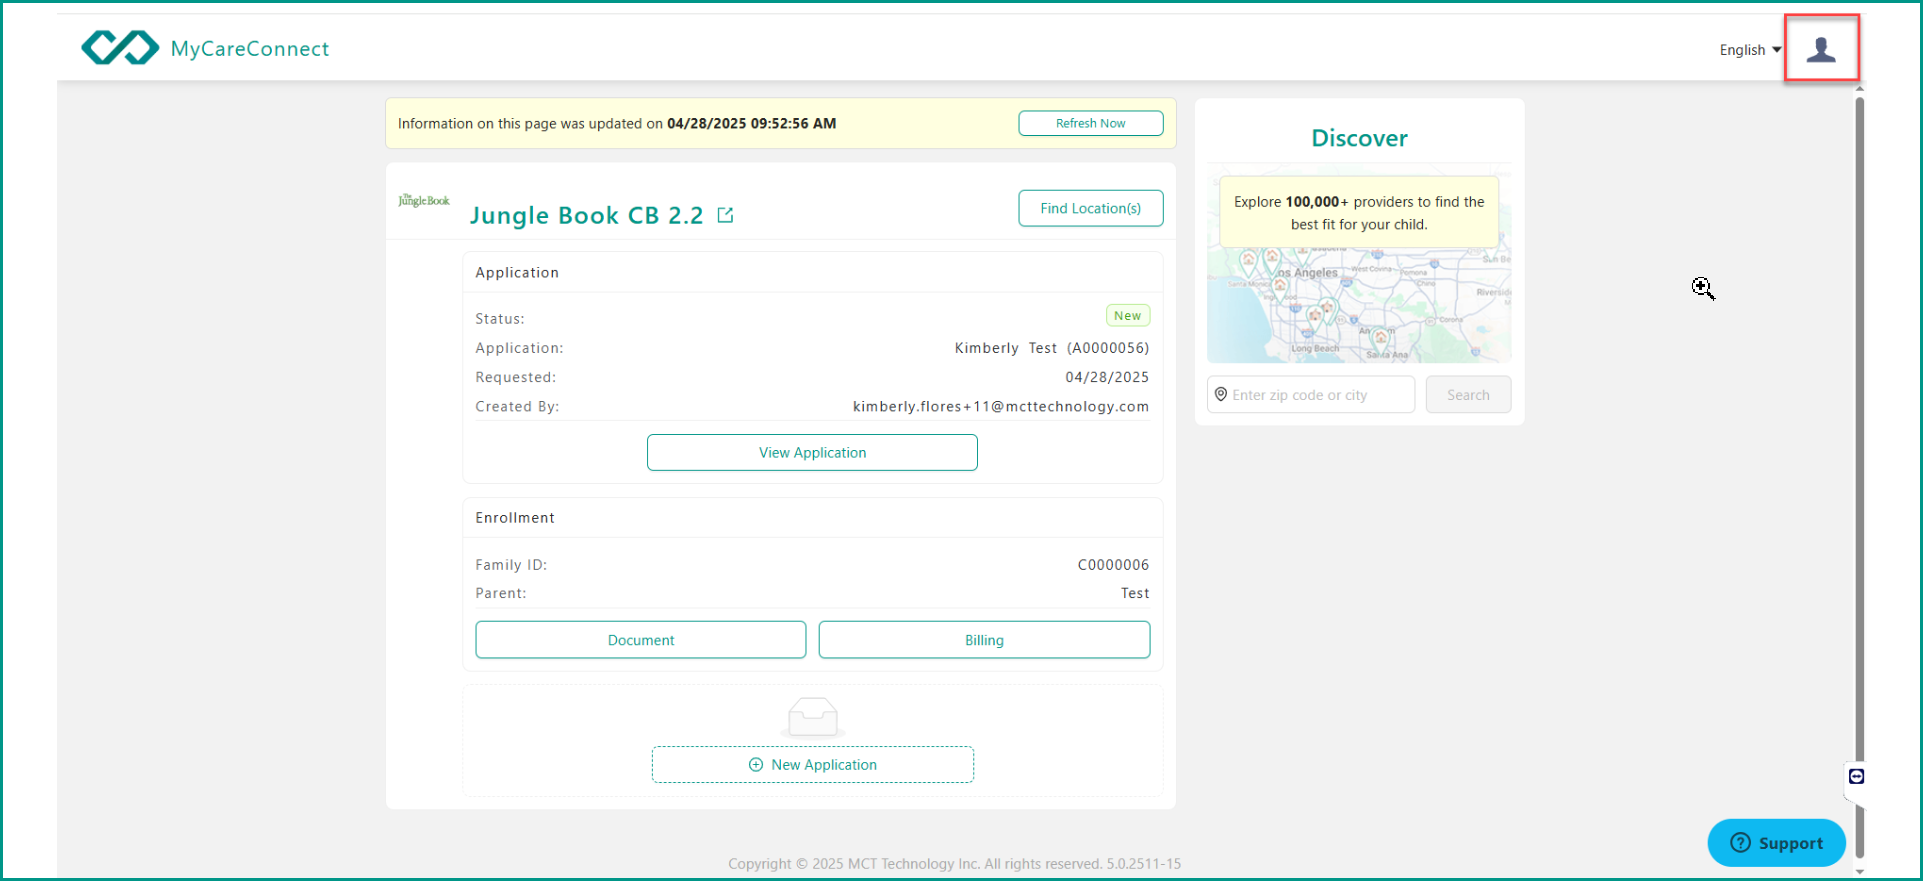Select the application ID A0000056 text
1923x881 pixels.
click(x=1108, y=348)
